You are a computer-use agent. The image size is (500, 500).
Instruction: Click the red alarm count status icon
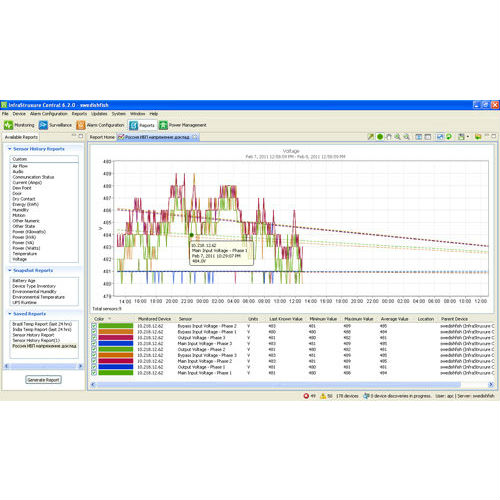coord(306,396)
